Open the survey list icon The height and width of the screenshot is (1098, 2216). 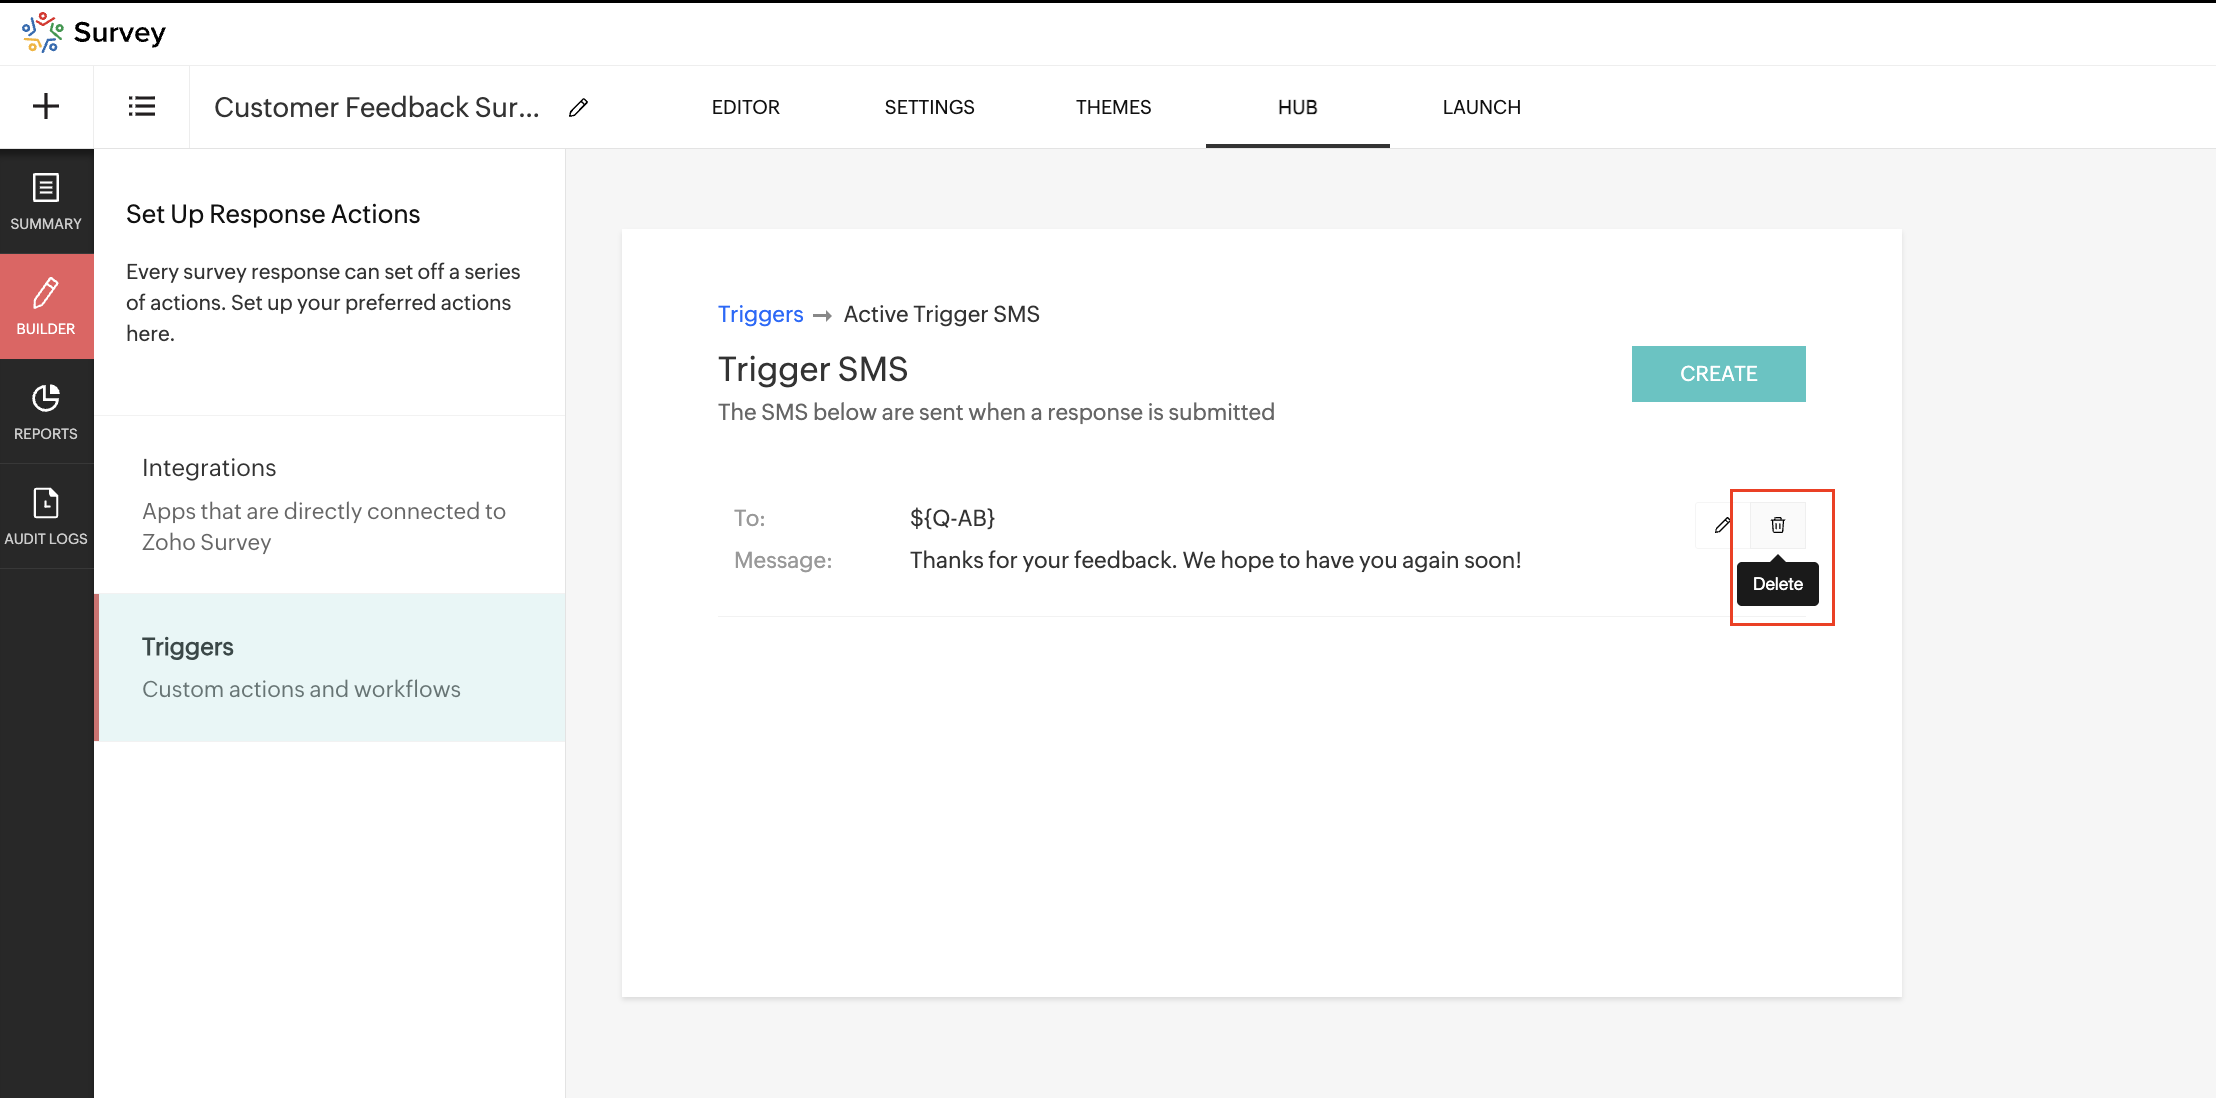tap(142, 106)
